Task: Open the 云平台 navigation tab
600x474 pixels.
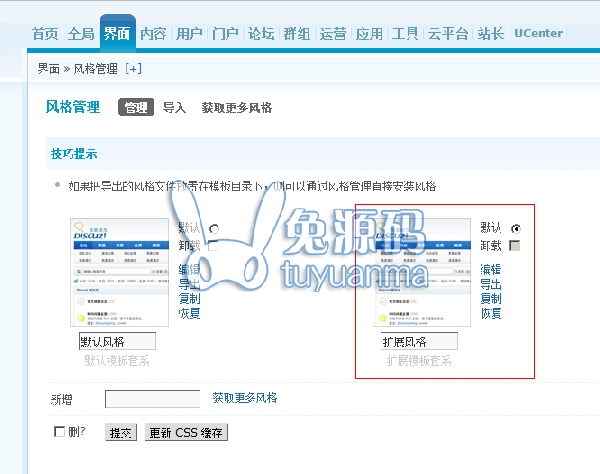Action: click(448, 34)
